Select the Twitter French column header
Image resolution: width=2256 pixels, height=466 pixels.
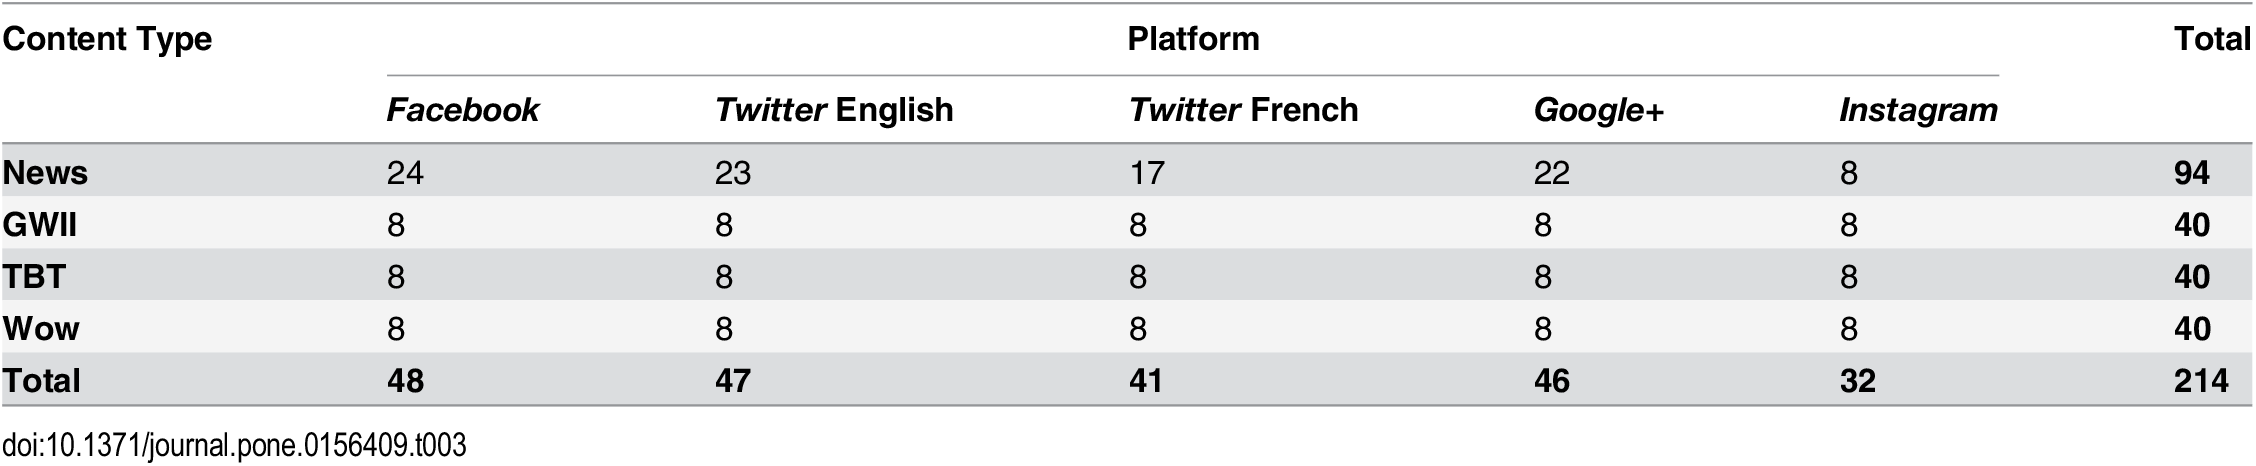pos(1243,110)
